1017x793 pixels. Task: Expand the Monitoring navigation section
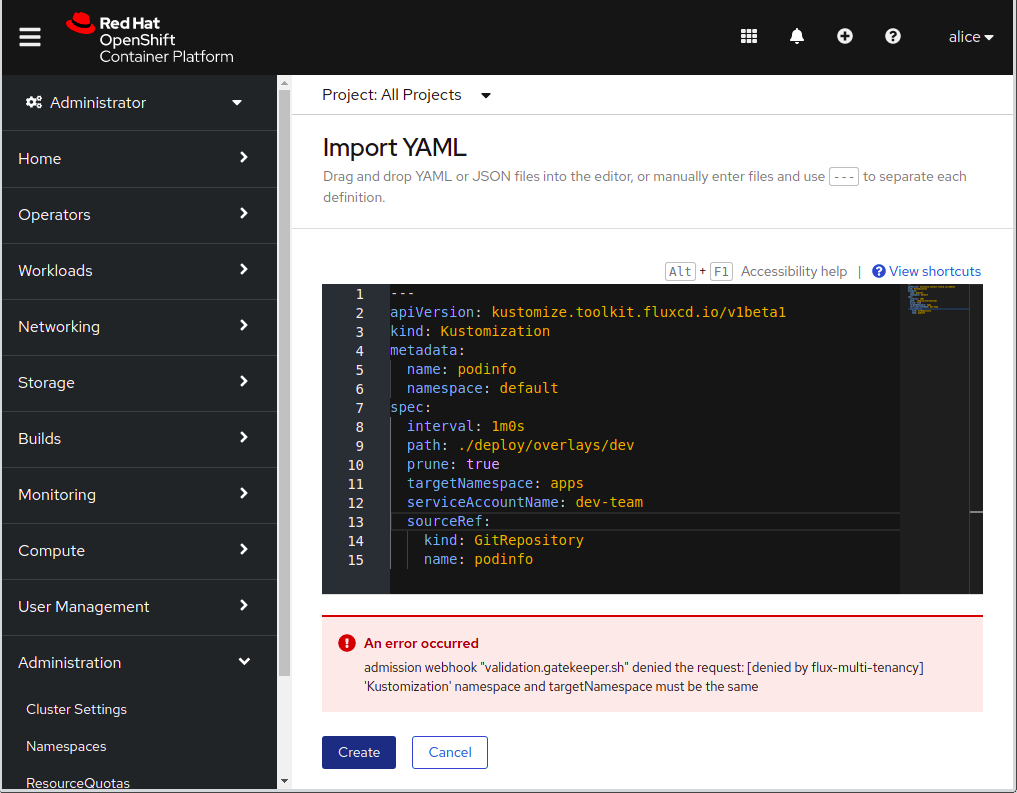pos(139,494)
